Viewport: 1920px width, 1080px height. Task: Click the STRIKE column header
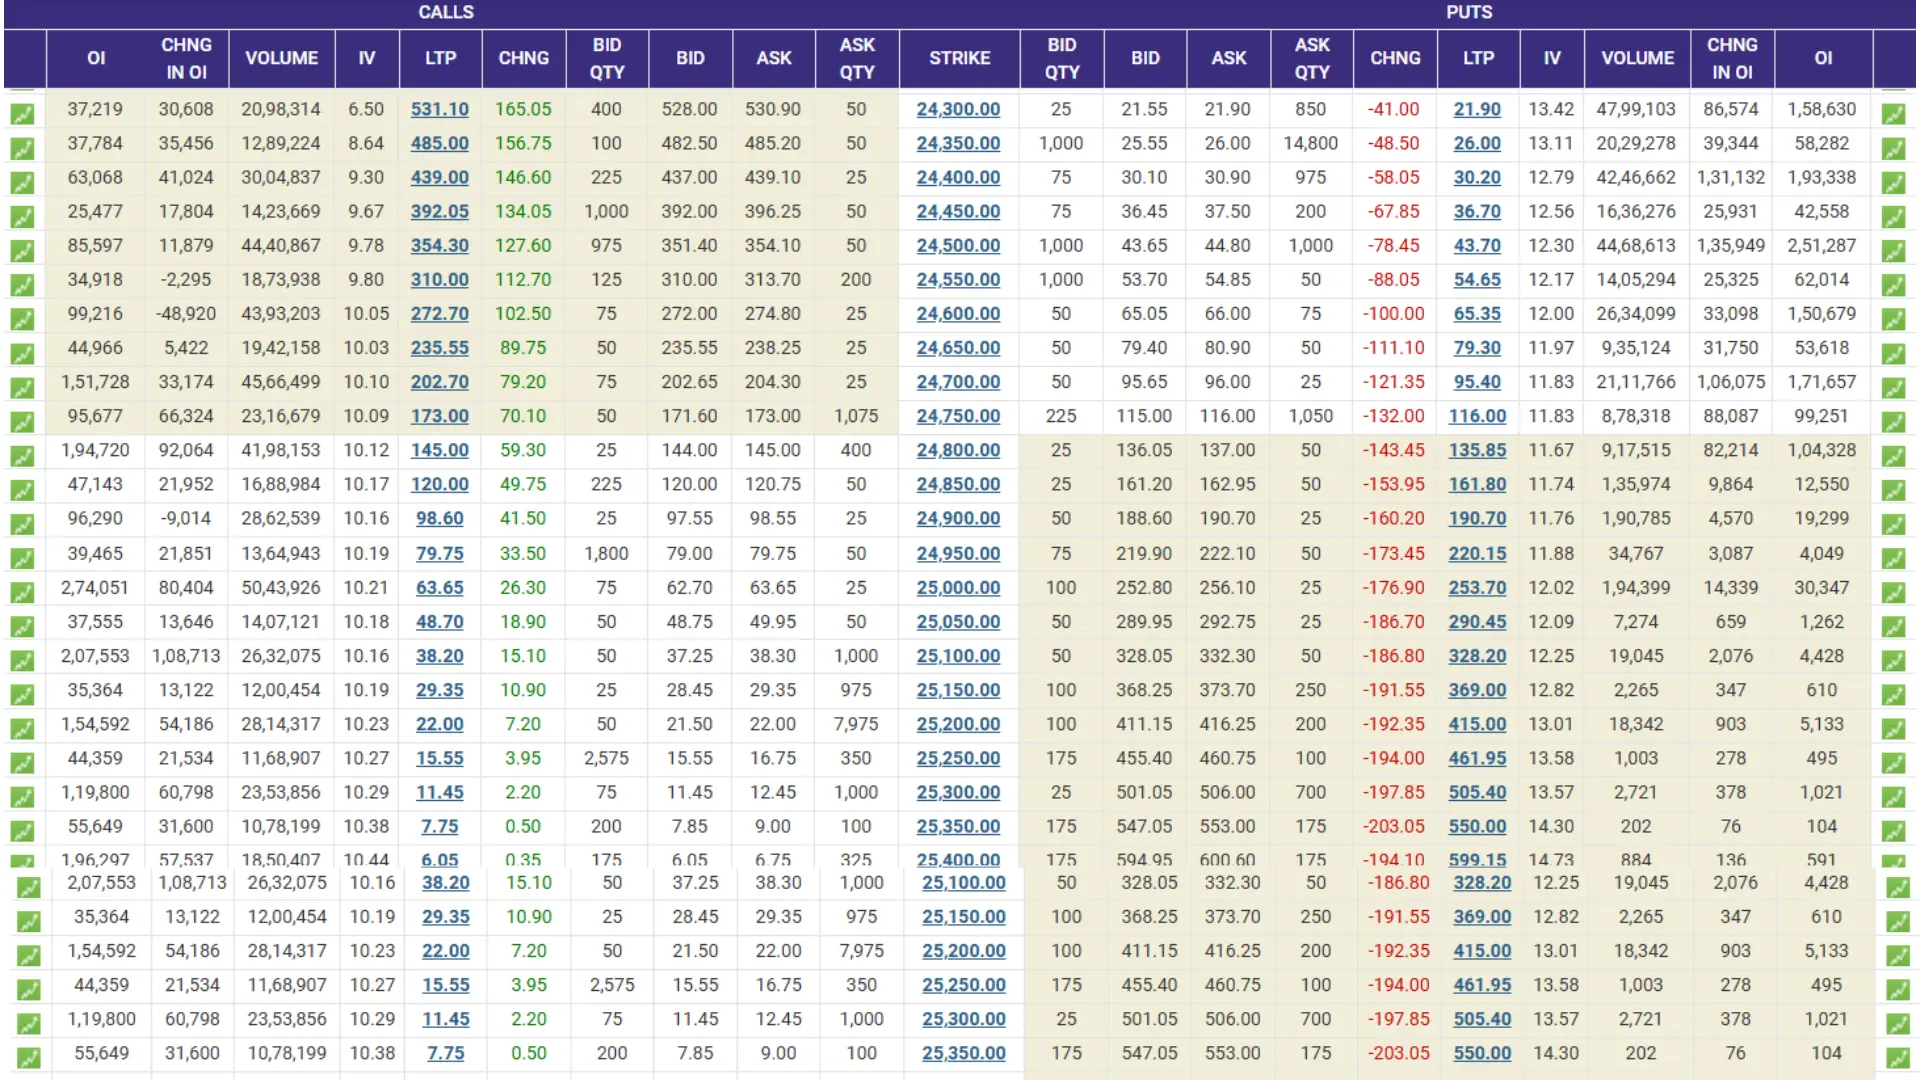[x=959, y=58]
